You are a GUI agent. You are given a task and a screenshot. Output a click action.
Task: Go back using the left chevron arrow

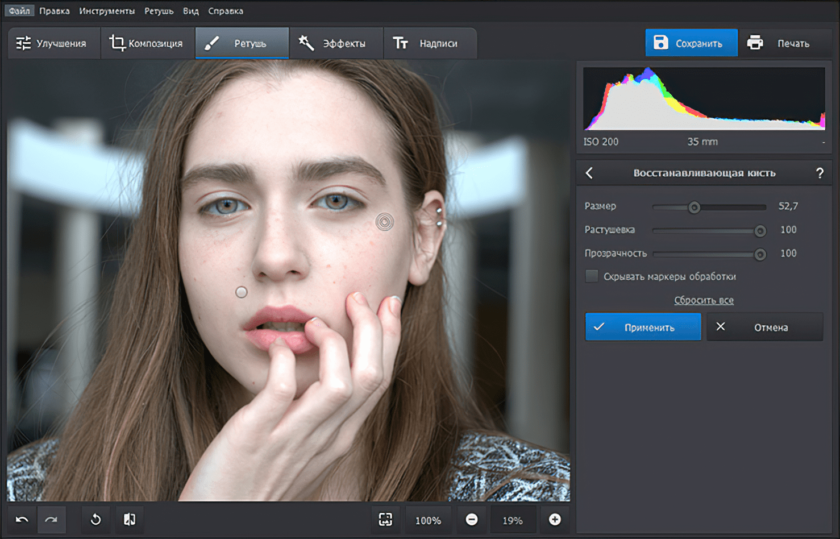[589, 173]
